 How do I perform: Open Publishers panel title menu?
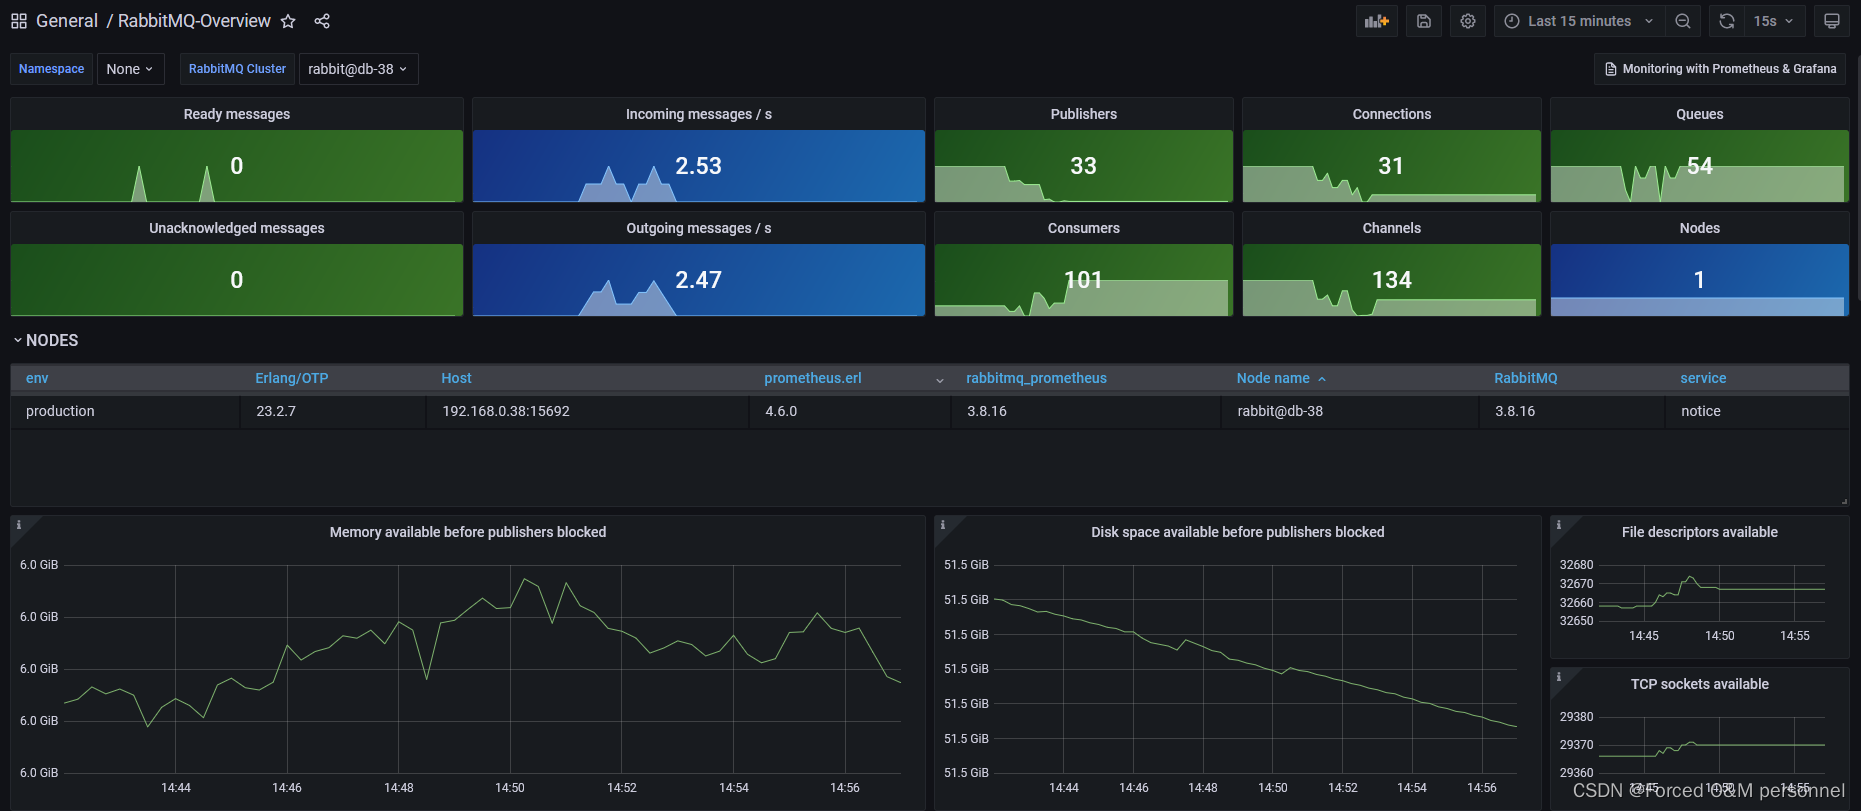(x=1084, y=114)
